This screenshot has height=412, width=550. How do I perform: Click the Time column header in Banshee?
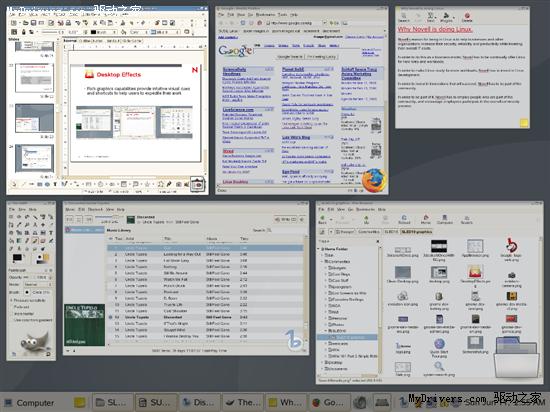(x=244, y=238)
